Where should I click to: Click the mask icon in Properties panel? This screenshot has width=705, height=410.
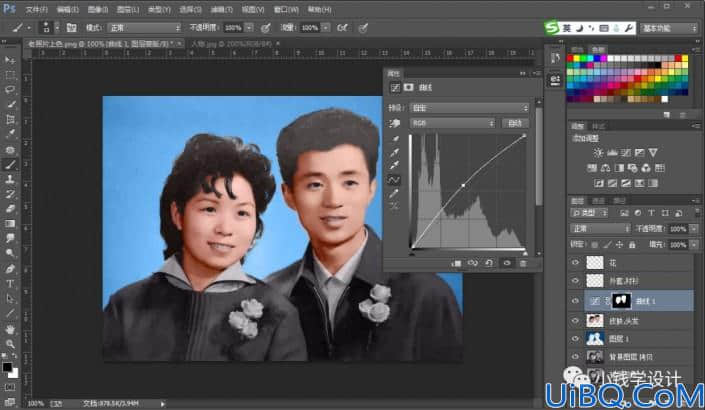[x=408, y=87]
